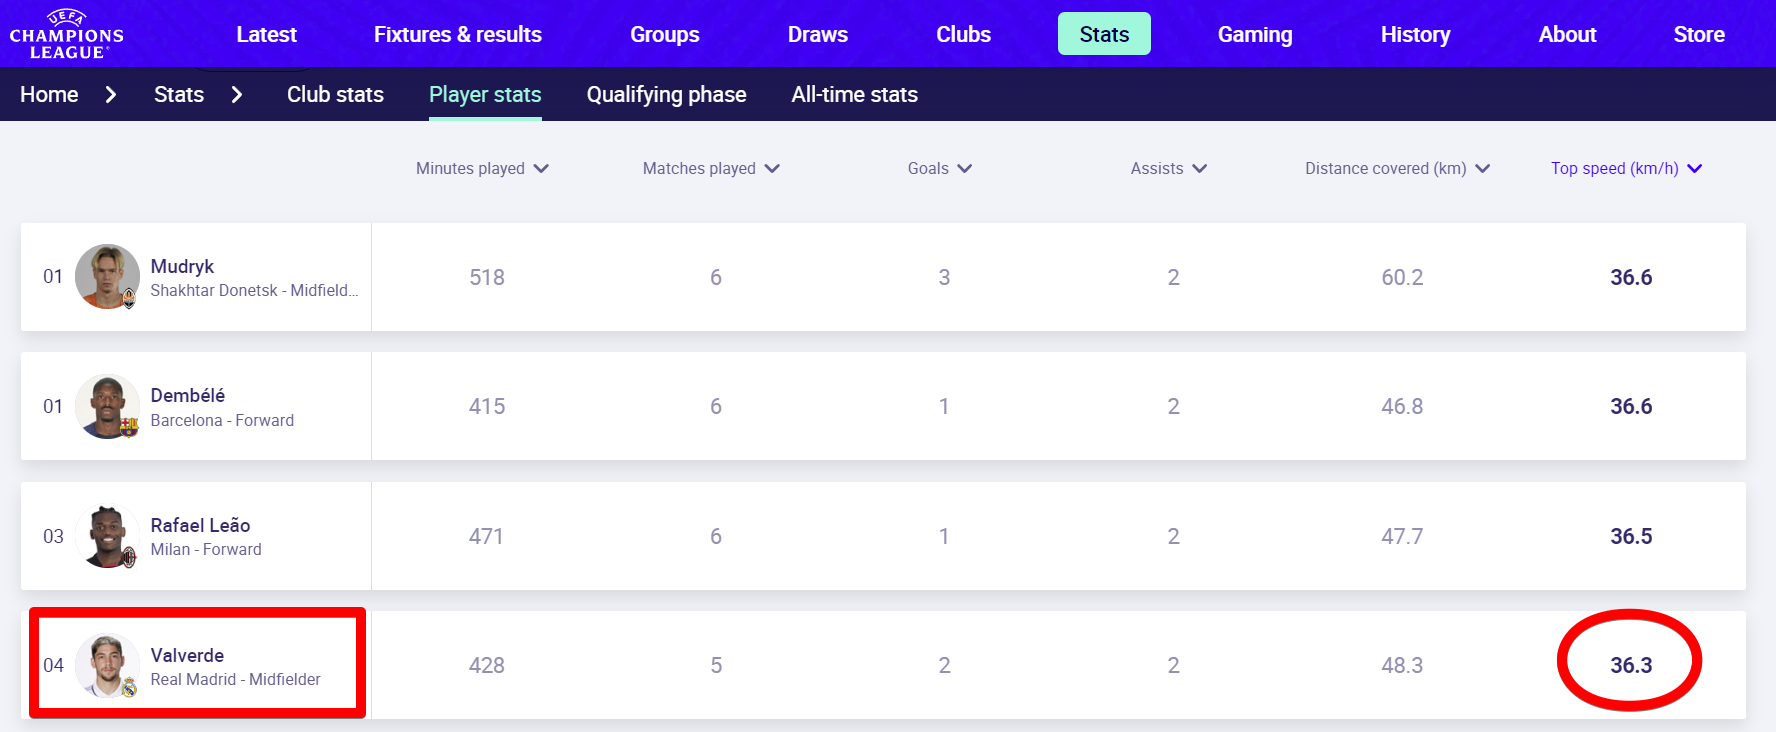Switch to All-time stats tab
This screenshot has height=732, width=1776.
(855, 94)
